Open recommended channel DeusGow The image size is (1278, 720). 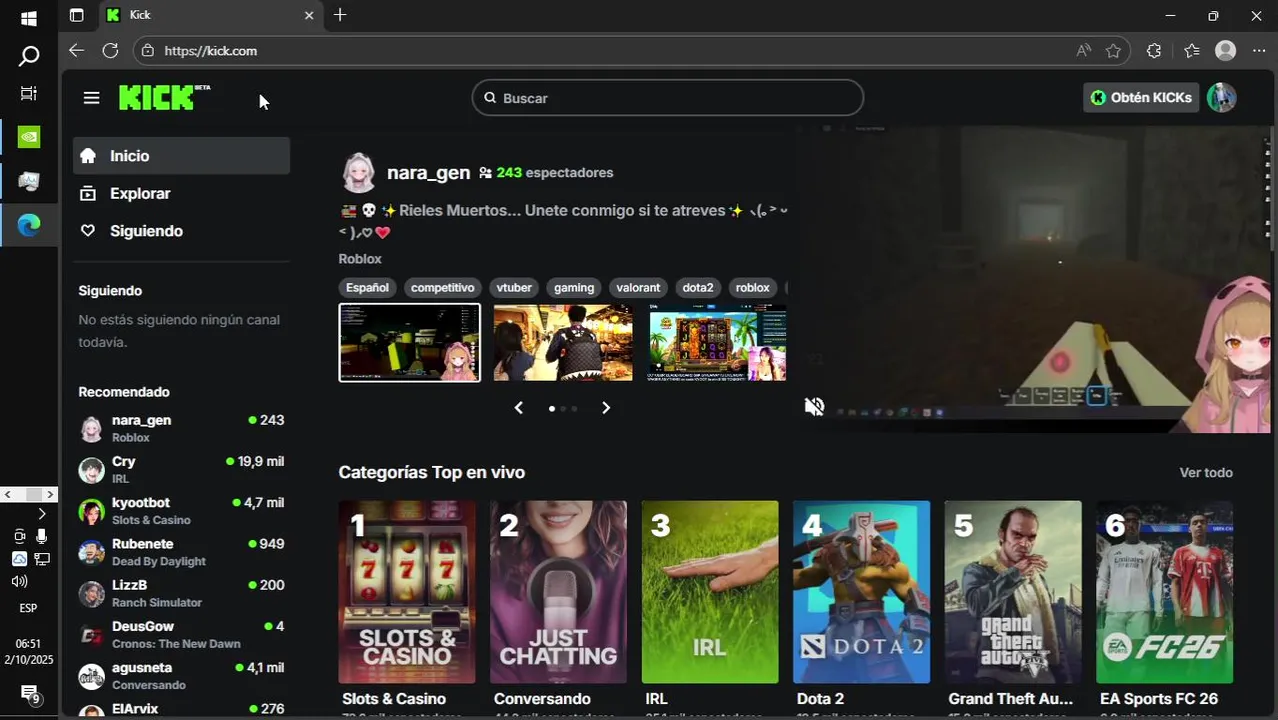pyautogui.click(x=181, y=635)
